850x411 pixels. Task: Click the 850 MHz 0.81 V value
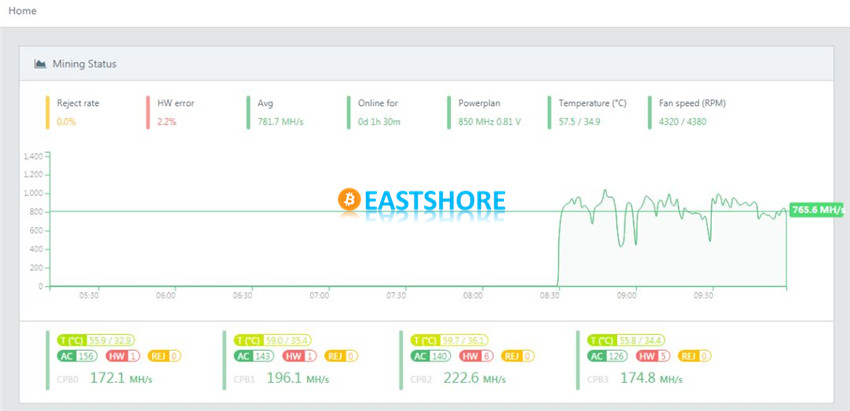[490, 121]
